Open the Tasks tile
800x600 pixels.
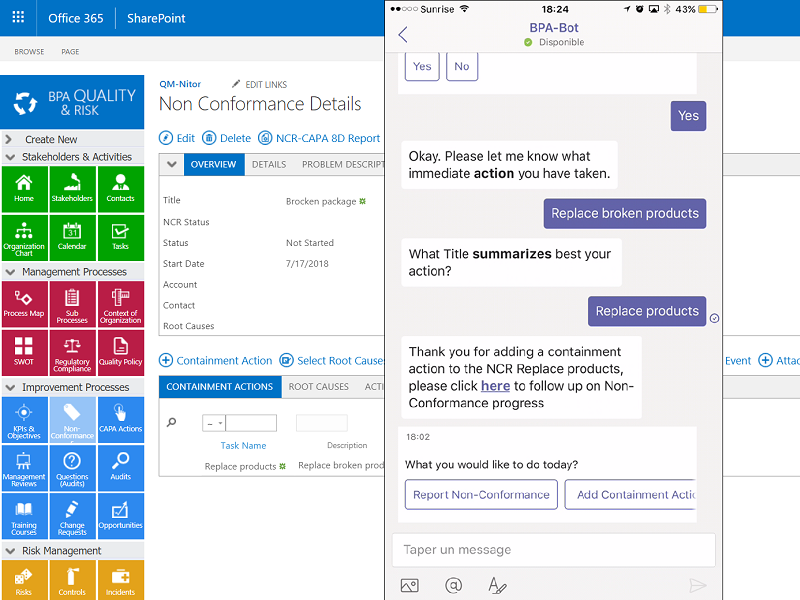(120, 238)
